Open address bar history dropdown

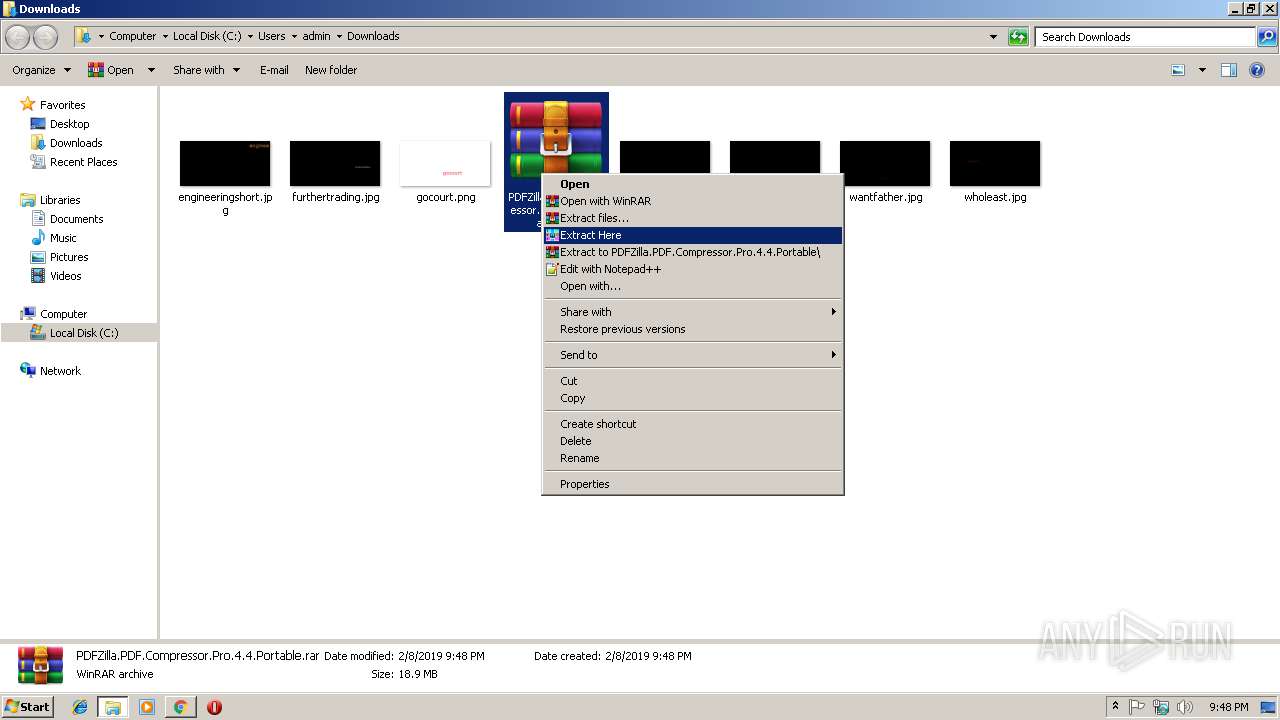(993, 37)
